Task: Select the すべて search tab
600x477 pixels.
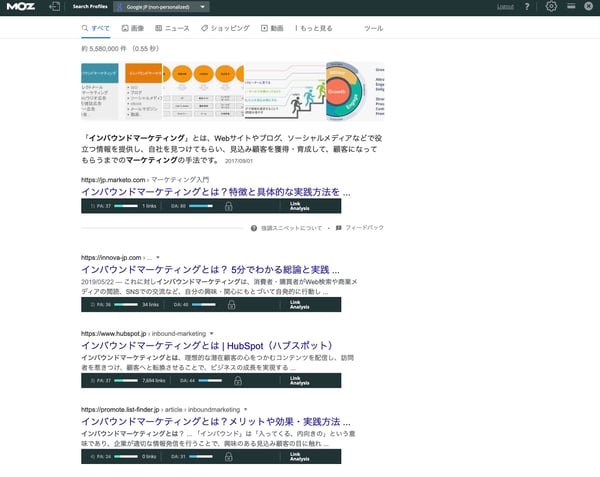Action: pos(96,28)
